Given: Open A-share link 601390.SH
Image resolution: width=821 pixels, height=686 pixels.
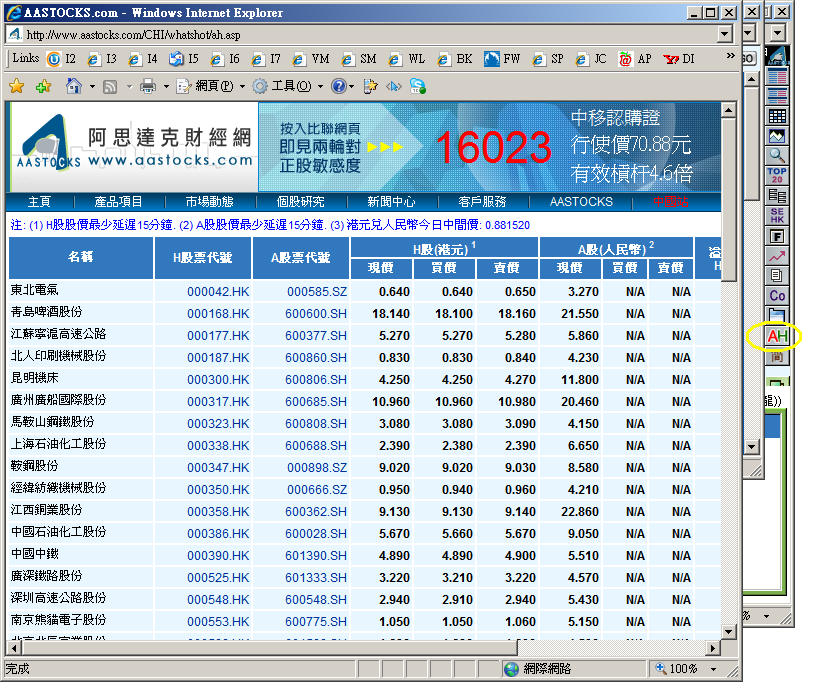Looking at the screenshot, I should (x=316, y=556).
